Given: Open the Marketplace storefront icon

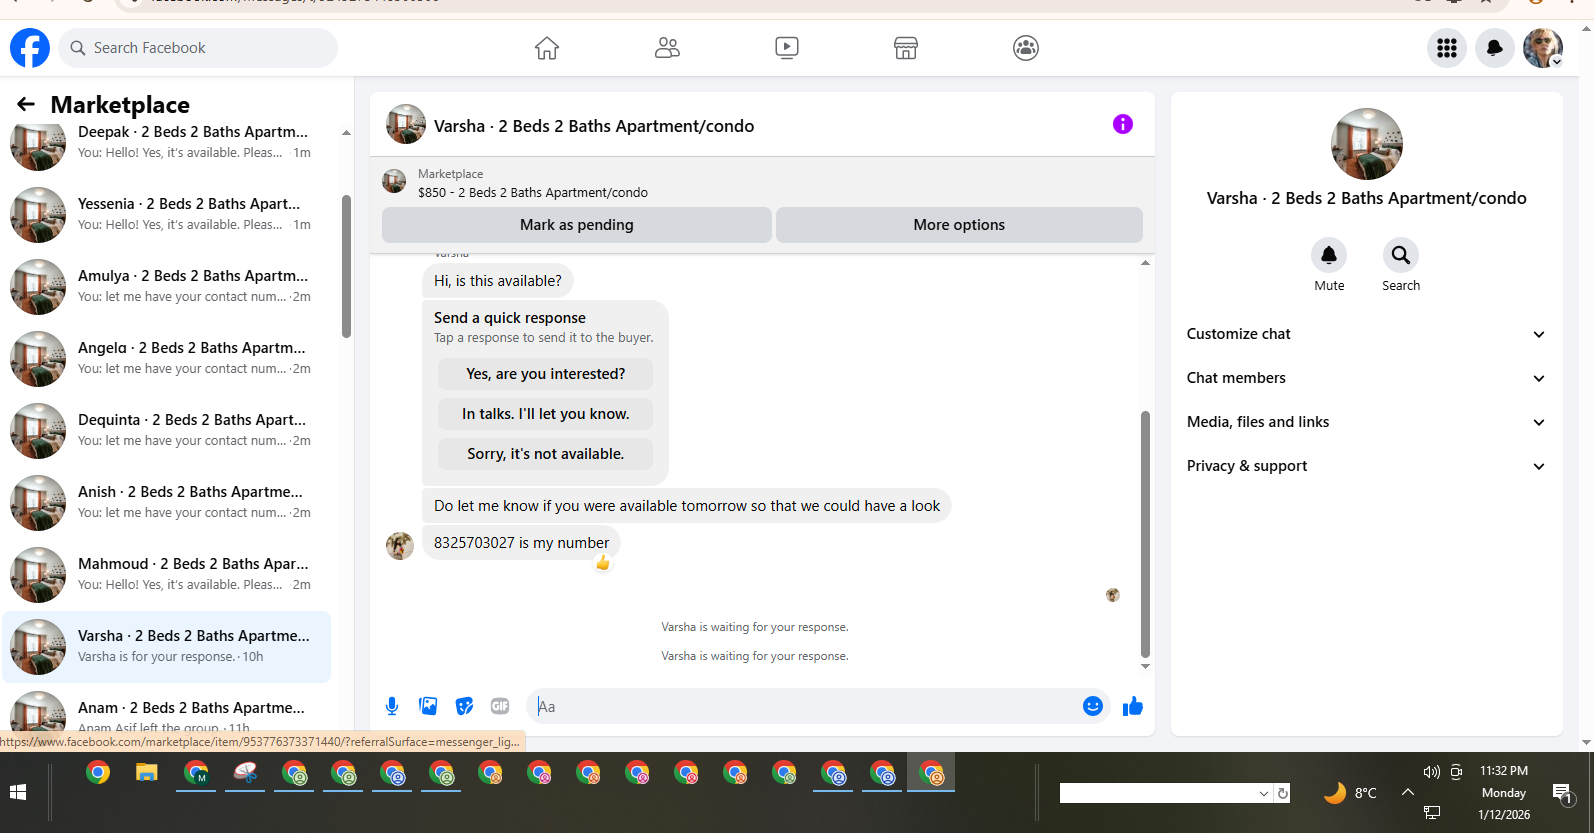Looking at the screenshot, I should coord(906,48).
